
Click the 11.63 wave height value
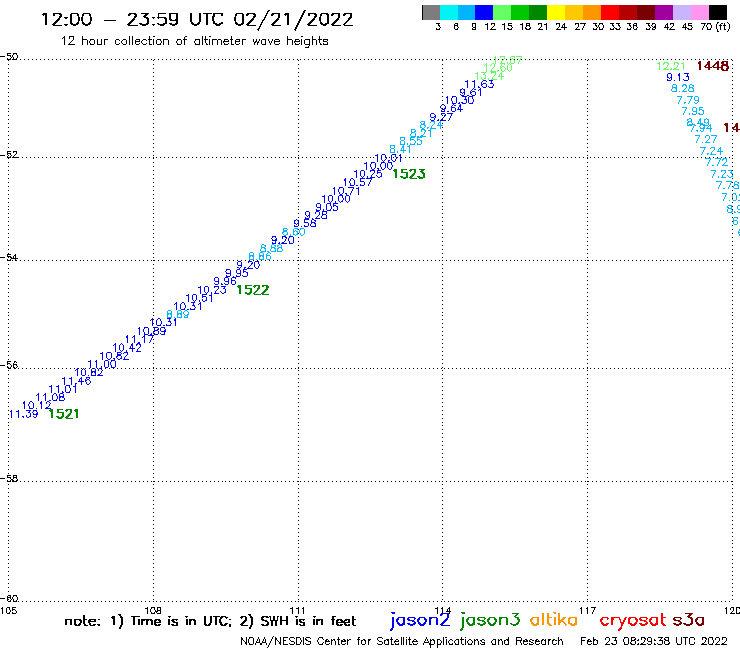(479, 84)
